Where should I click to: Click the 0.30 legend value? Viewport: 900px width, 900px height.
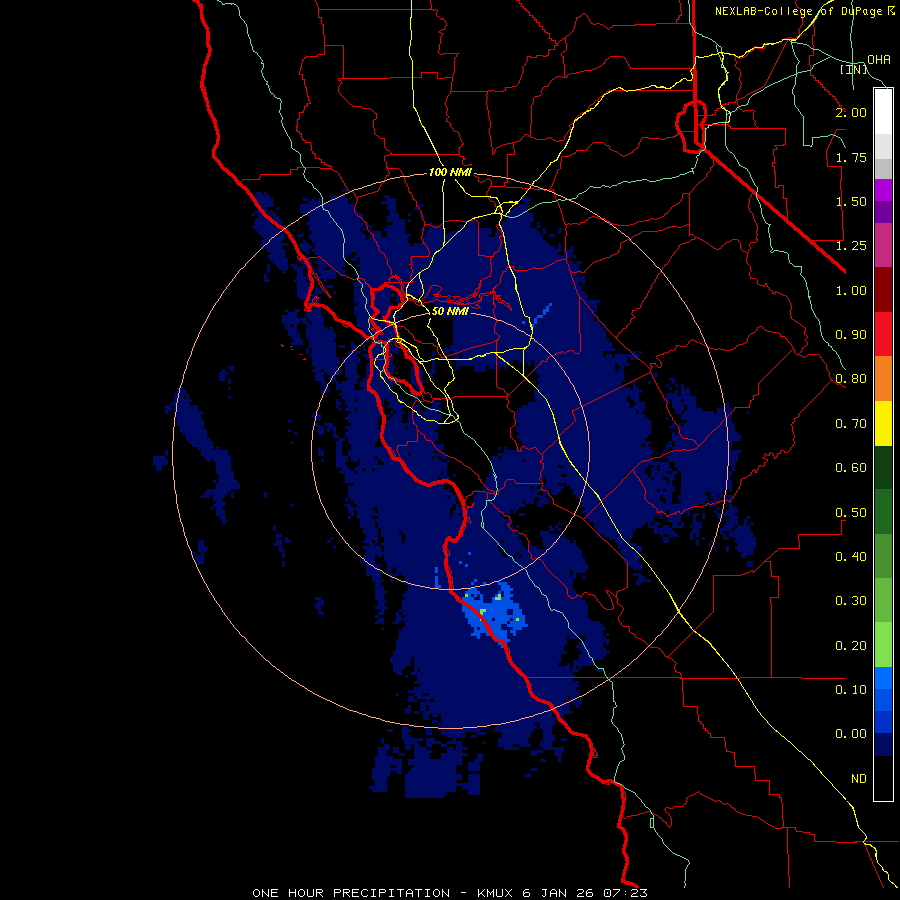[x=851, y=601]
